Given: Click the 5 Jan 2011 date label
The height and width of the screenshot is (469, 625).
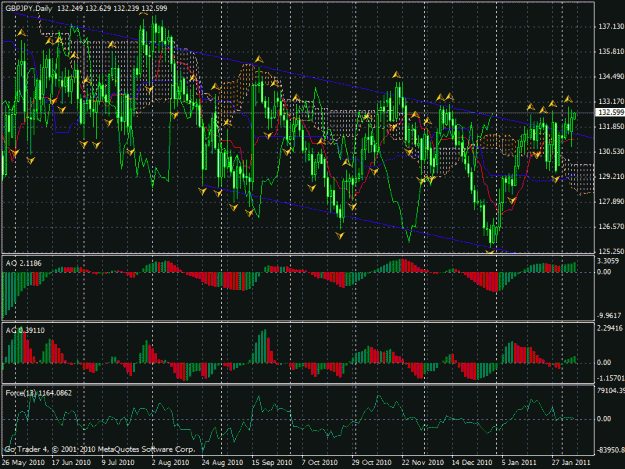Looking at the screenshot, I should tap(519, 463).
